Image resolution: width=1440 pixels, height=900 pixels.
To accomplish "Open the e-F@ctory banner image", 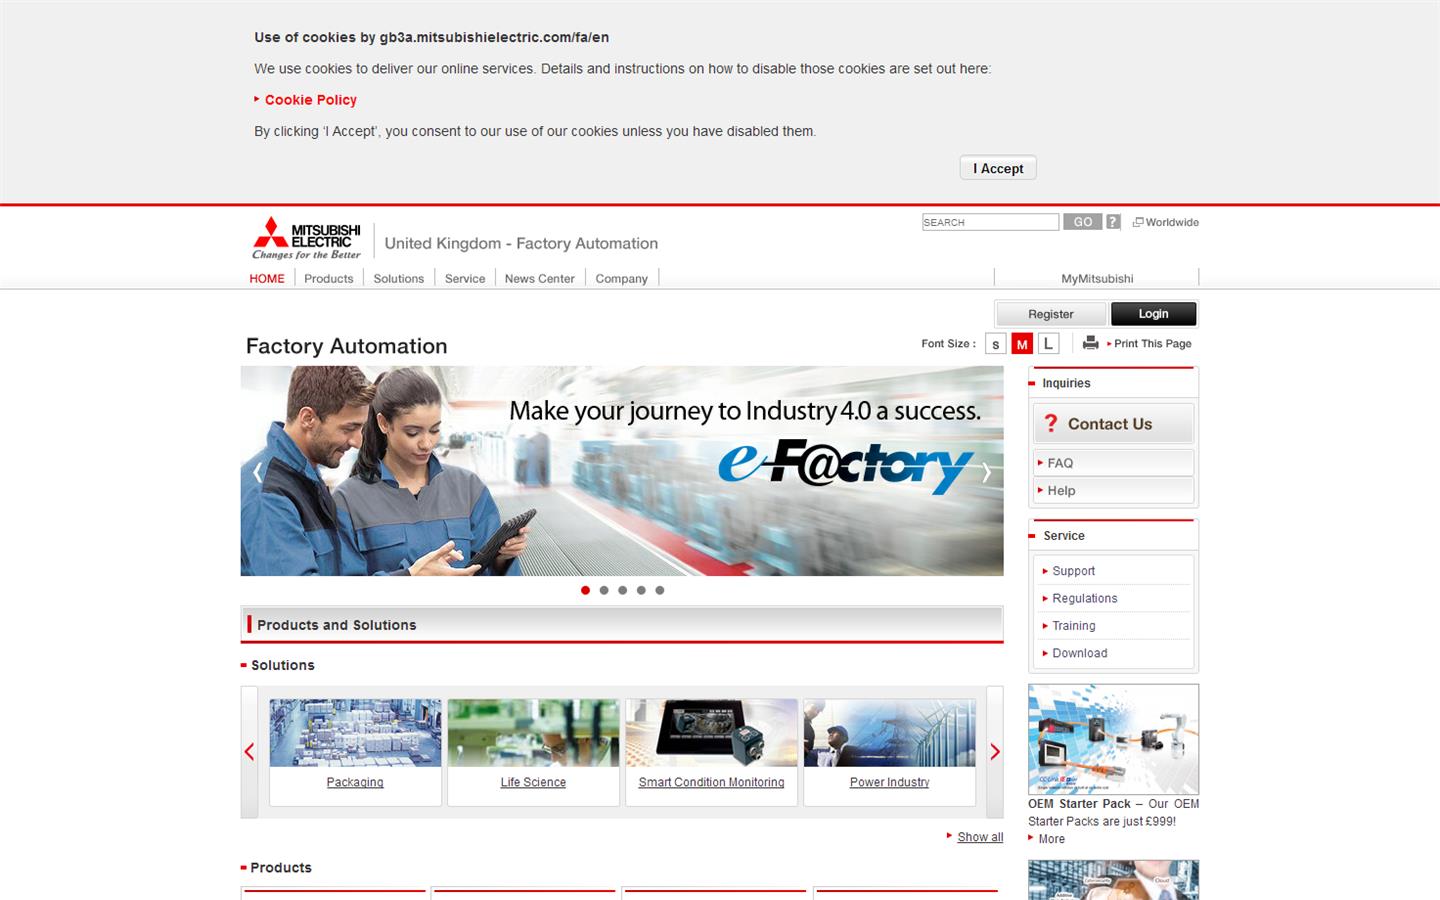I will click(x=622, y=471).
